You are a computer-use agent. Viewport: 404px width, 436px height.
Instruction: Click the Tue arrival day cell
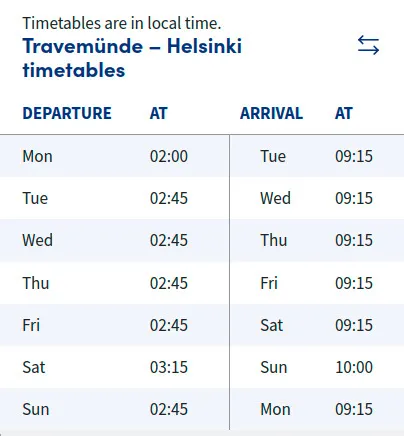(273, 156)
